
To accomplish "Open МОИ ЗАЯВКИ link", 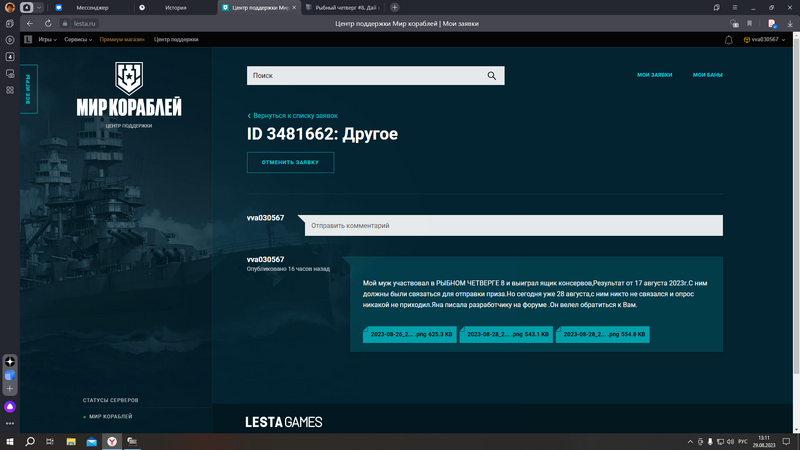I will [x=655, y=75].
